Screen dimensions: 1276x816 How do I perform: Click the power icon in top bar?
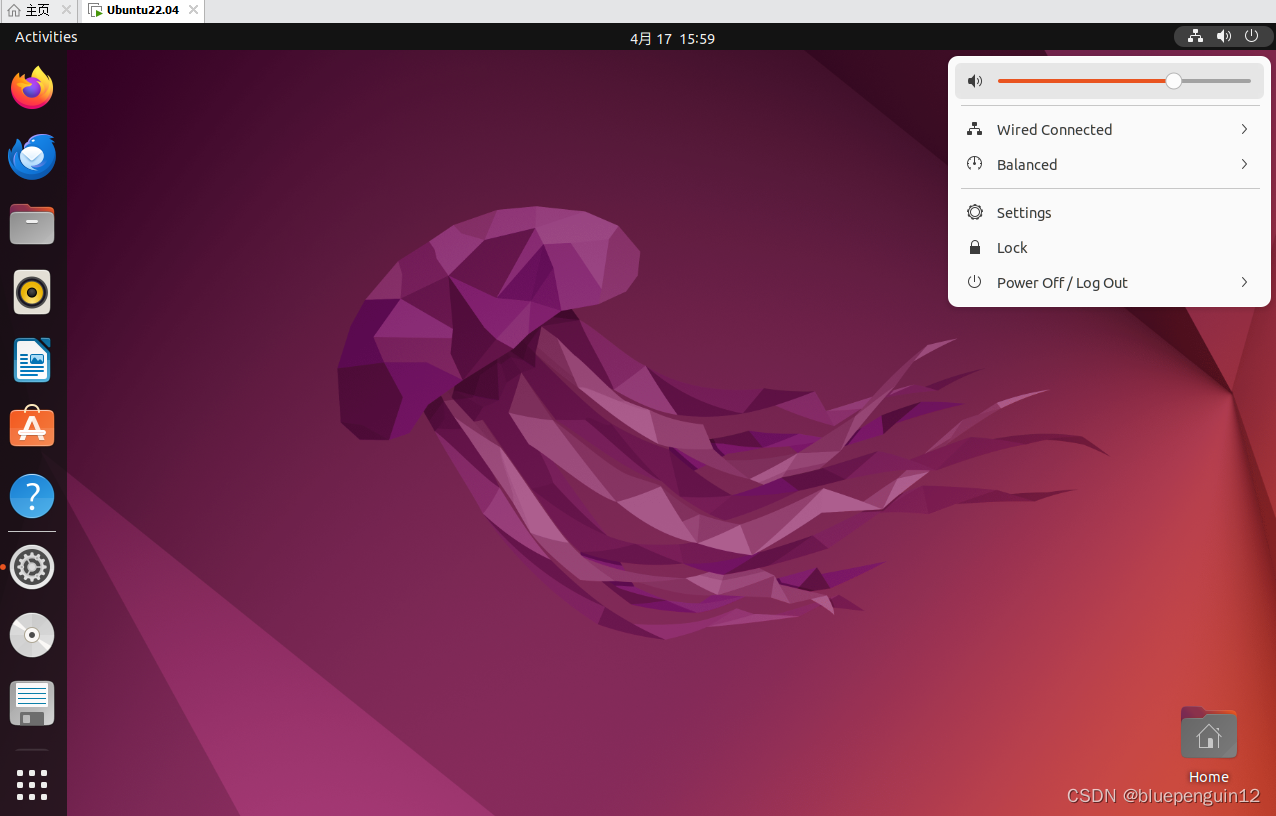[1251, 36]
